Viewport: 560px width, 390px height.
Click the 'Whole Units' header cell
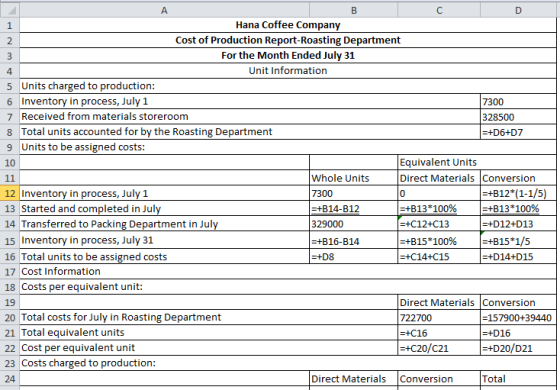pyautogui.click(x=354, y=178)
